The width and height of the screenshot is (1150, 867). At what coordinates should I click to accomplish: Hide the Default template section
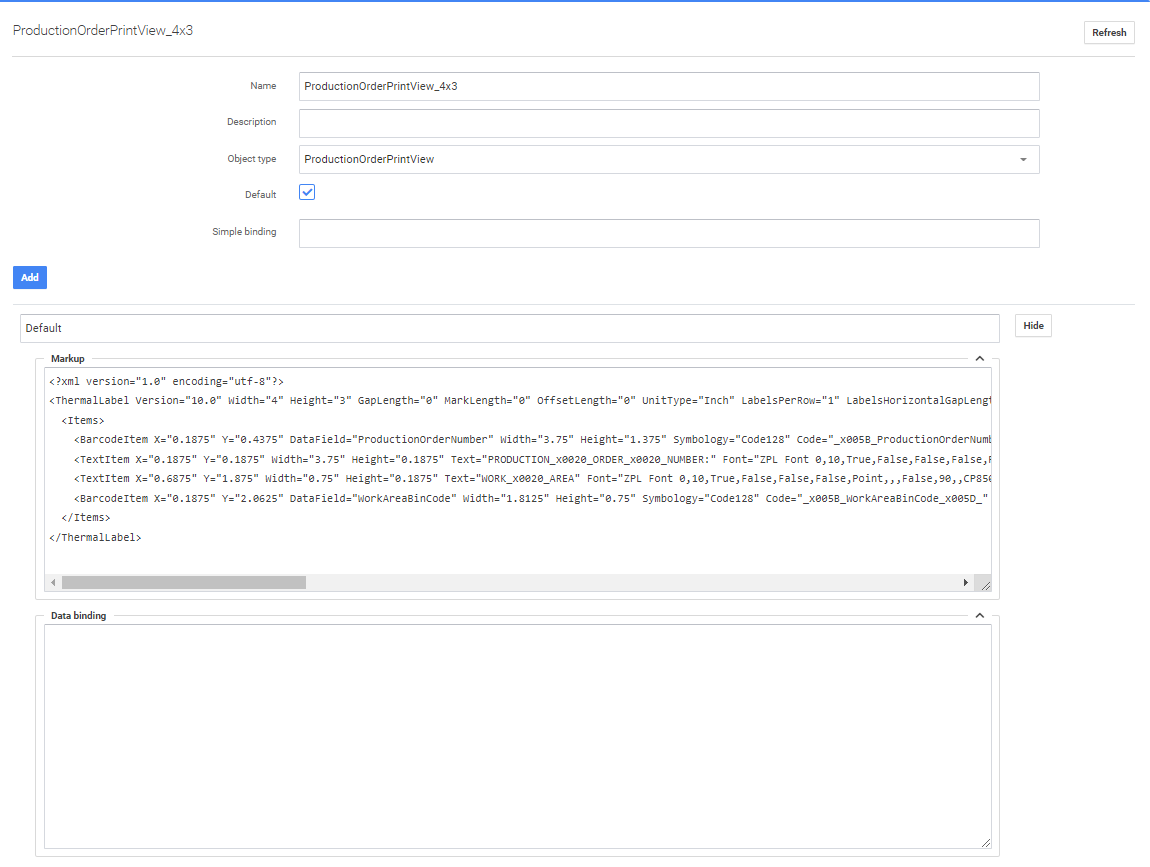coord(1033,326)
